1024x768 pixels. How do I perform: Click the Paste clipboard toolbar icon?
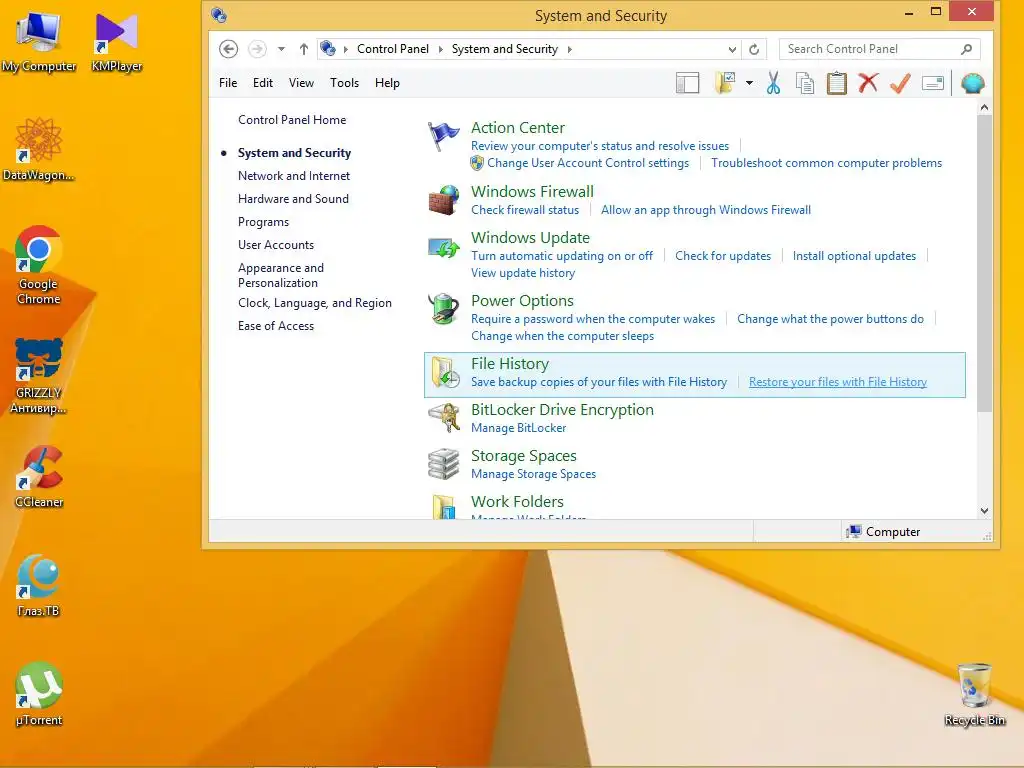[837, 84]
